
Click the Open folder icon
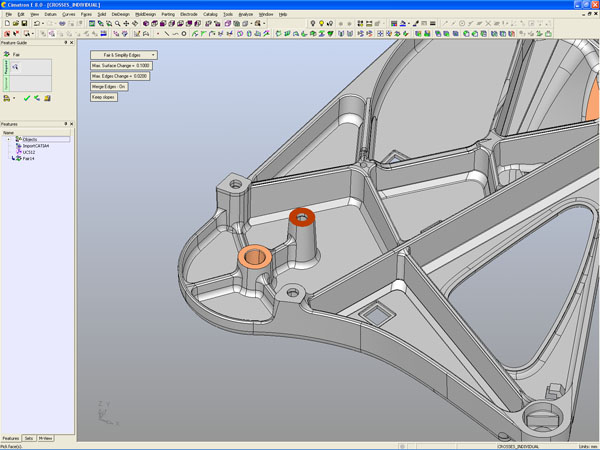(x=14, y=23)
